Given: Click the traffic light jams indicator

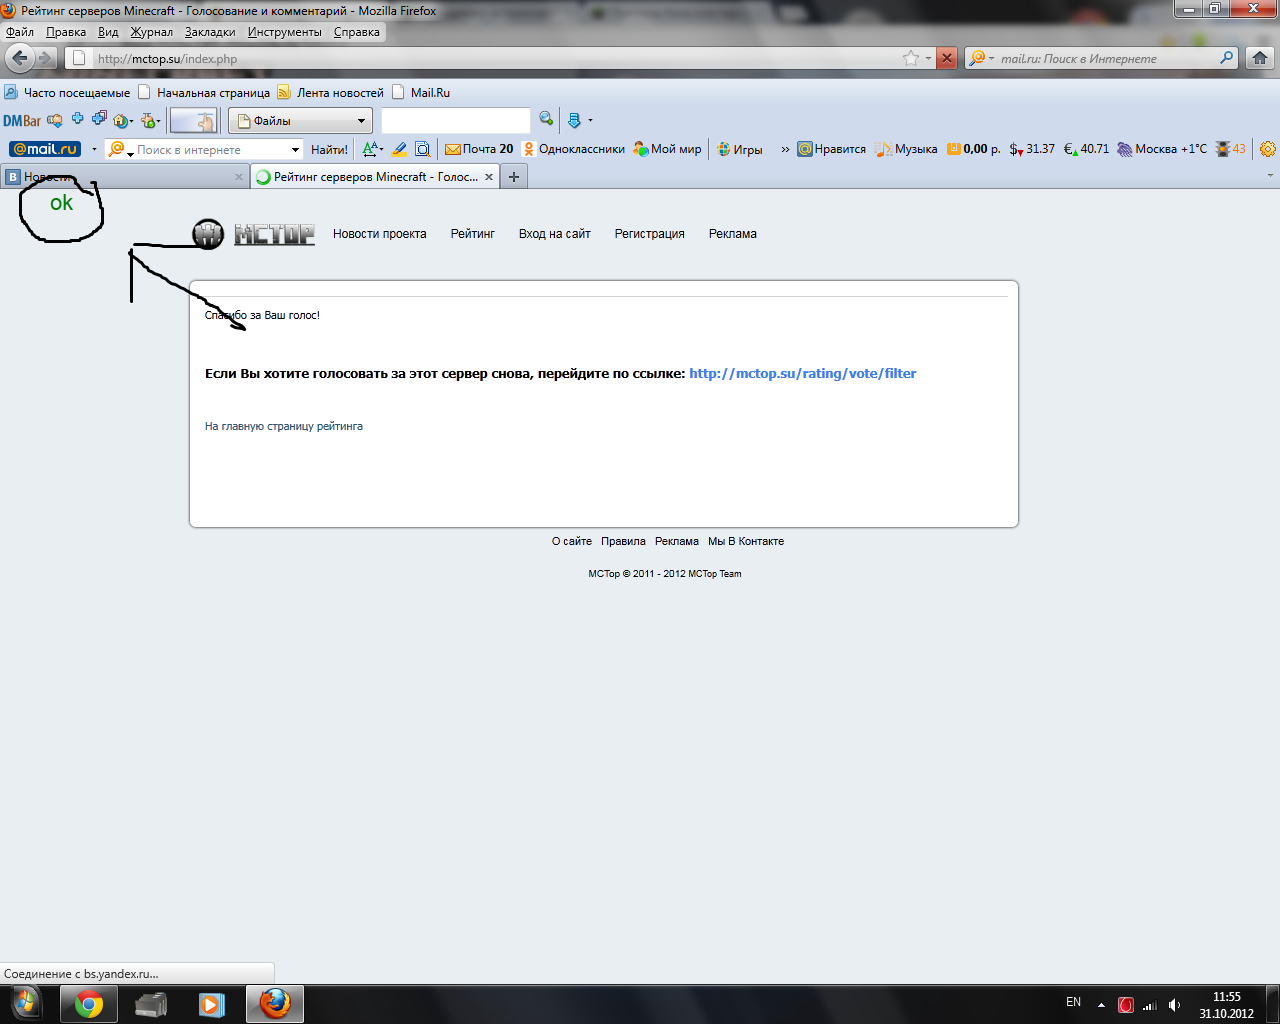Looking at the screenshot, I should click(x=1230, y=149).
